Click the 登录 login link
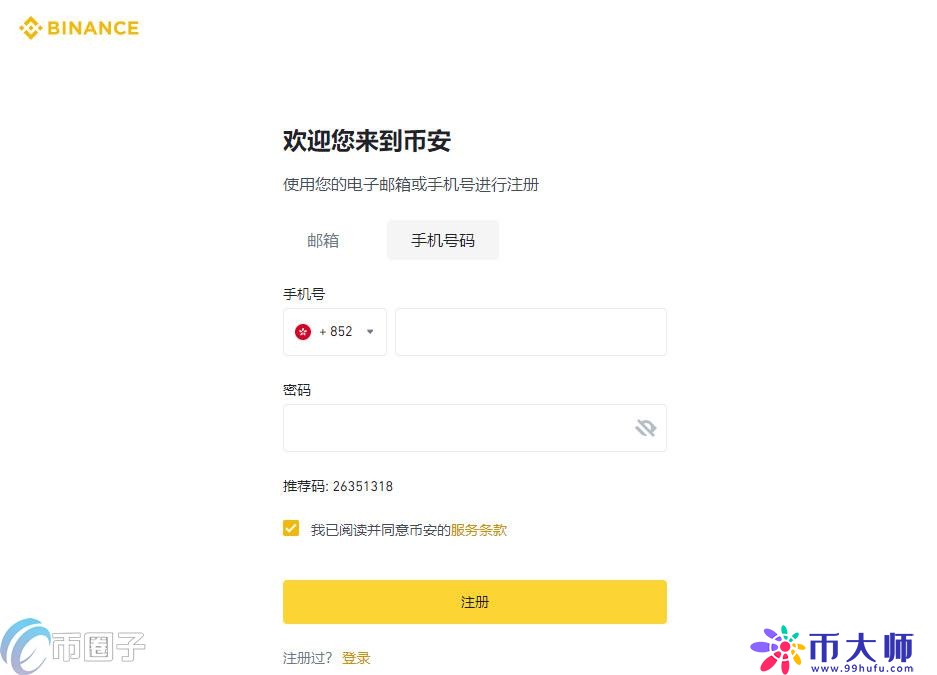The width and height of the screenshot is (937, 675). (356, 658)
